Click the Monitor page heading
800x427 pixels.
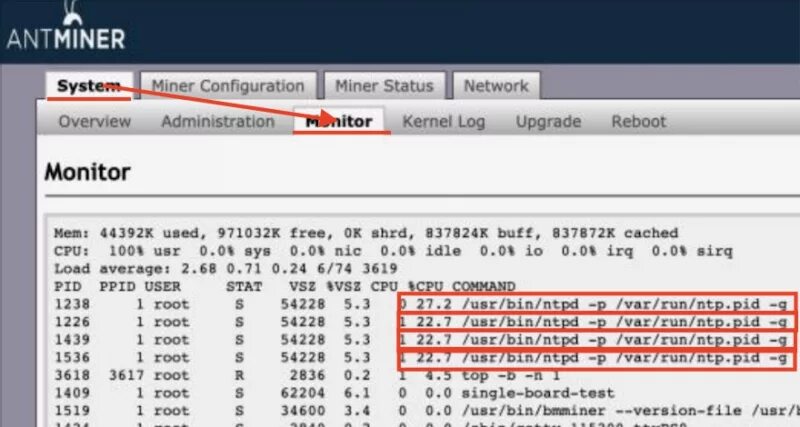[x=87, y=172]
